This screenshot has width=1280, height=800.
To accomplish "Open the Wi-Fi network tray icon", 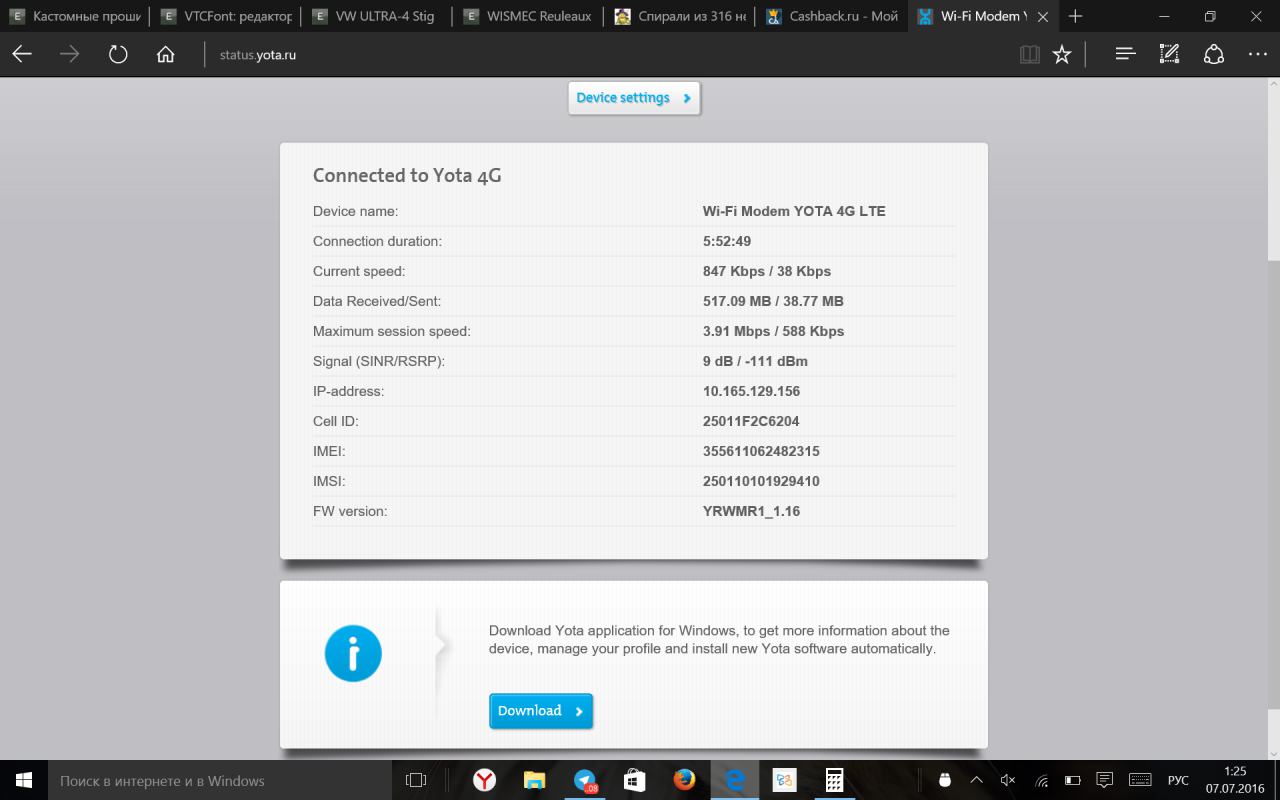I will coord(1040,780).
